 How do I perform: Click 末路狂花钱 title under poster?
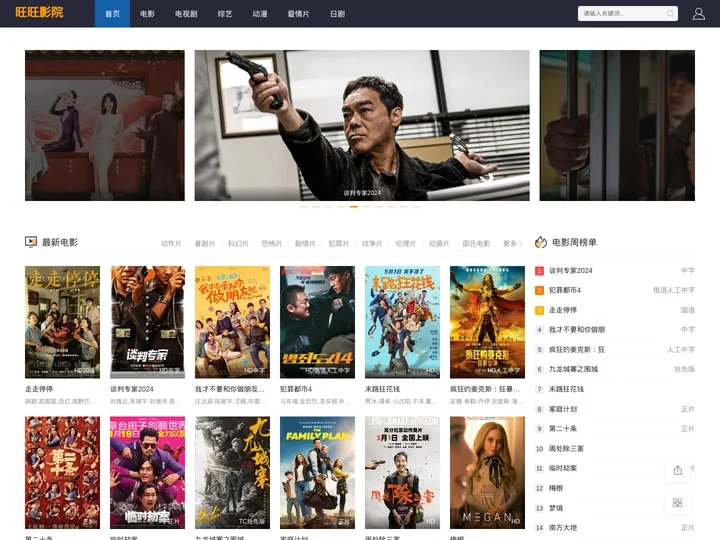coord(382,389)
